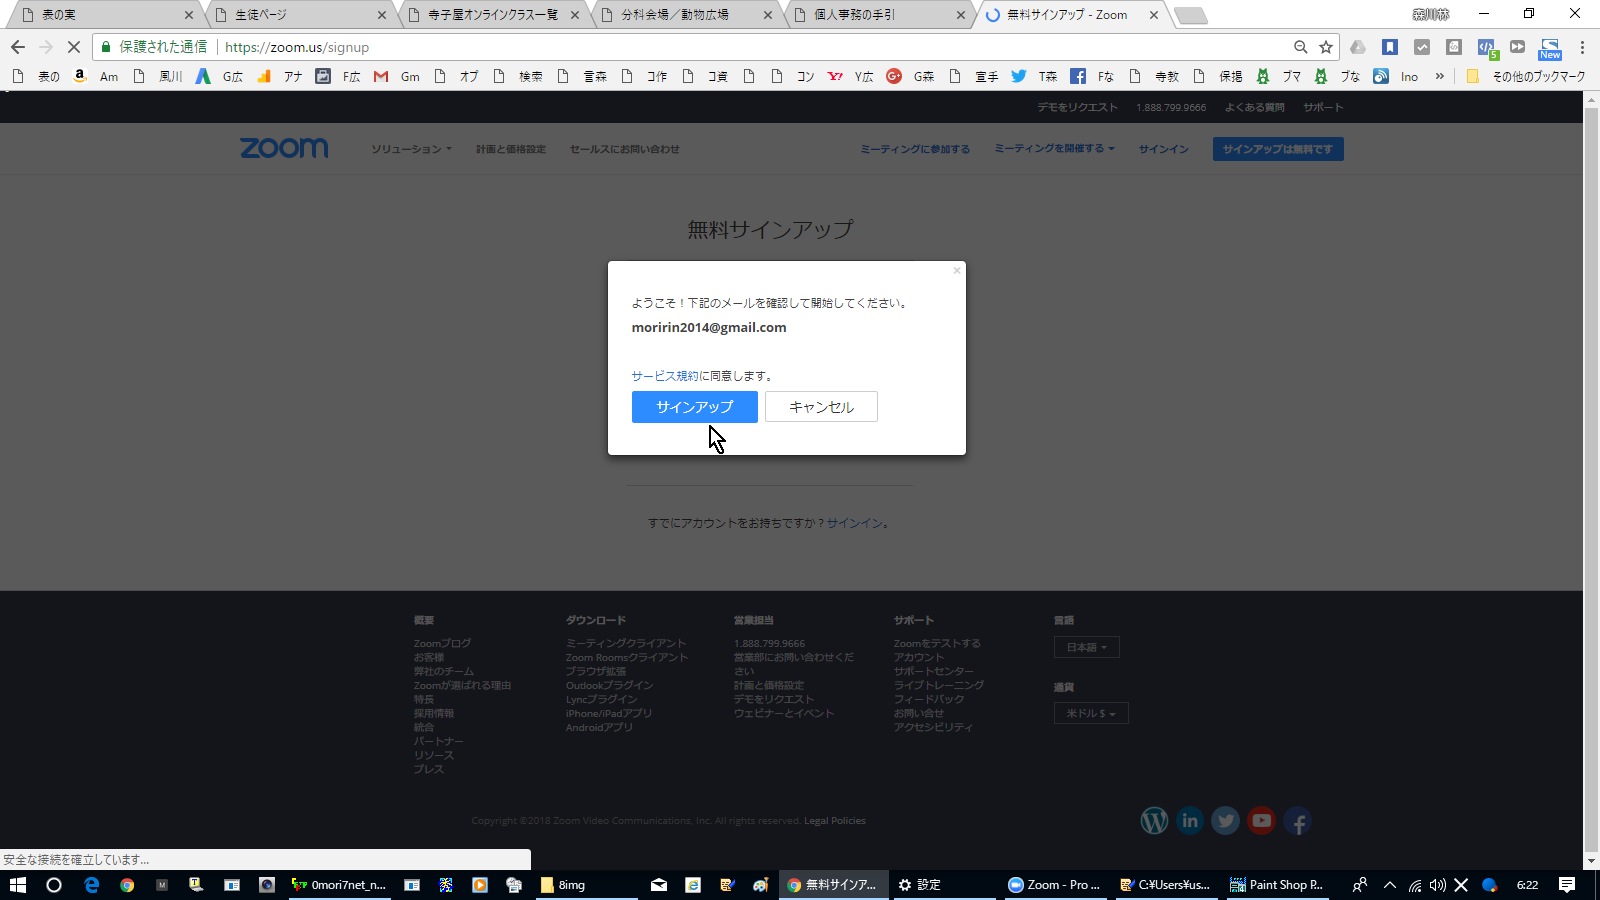Switch to the 寺子屋オンラインクラス一覧 tab
The height and width of the screenshot is (900, 1600).
[495, 15]
